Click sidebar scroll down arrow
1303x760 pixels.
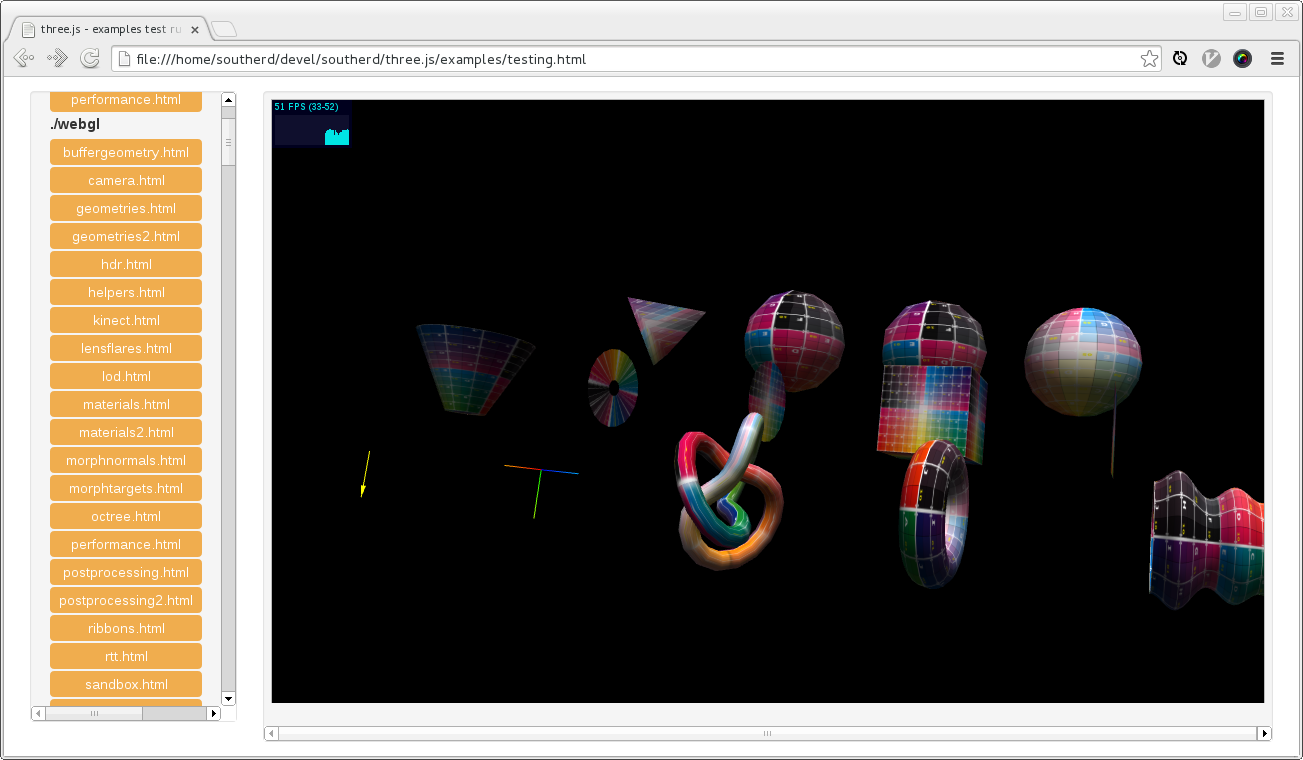click(228, 698)
